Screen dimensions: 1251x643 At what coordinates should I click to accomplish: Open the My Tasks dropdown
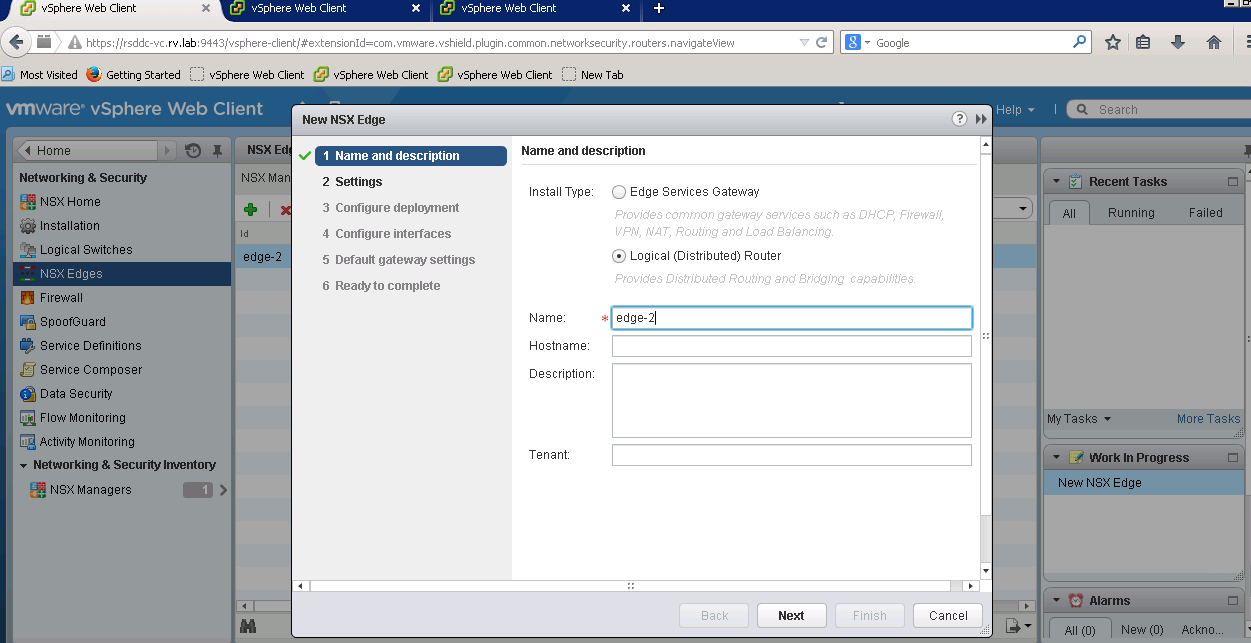click(1079, 419)
